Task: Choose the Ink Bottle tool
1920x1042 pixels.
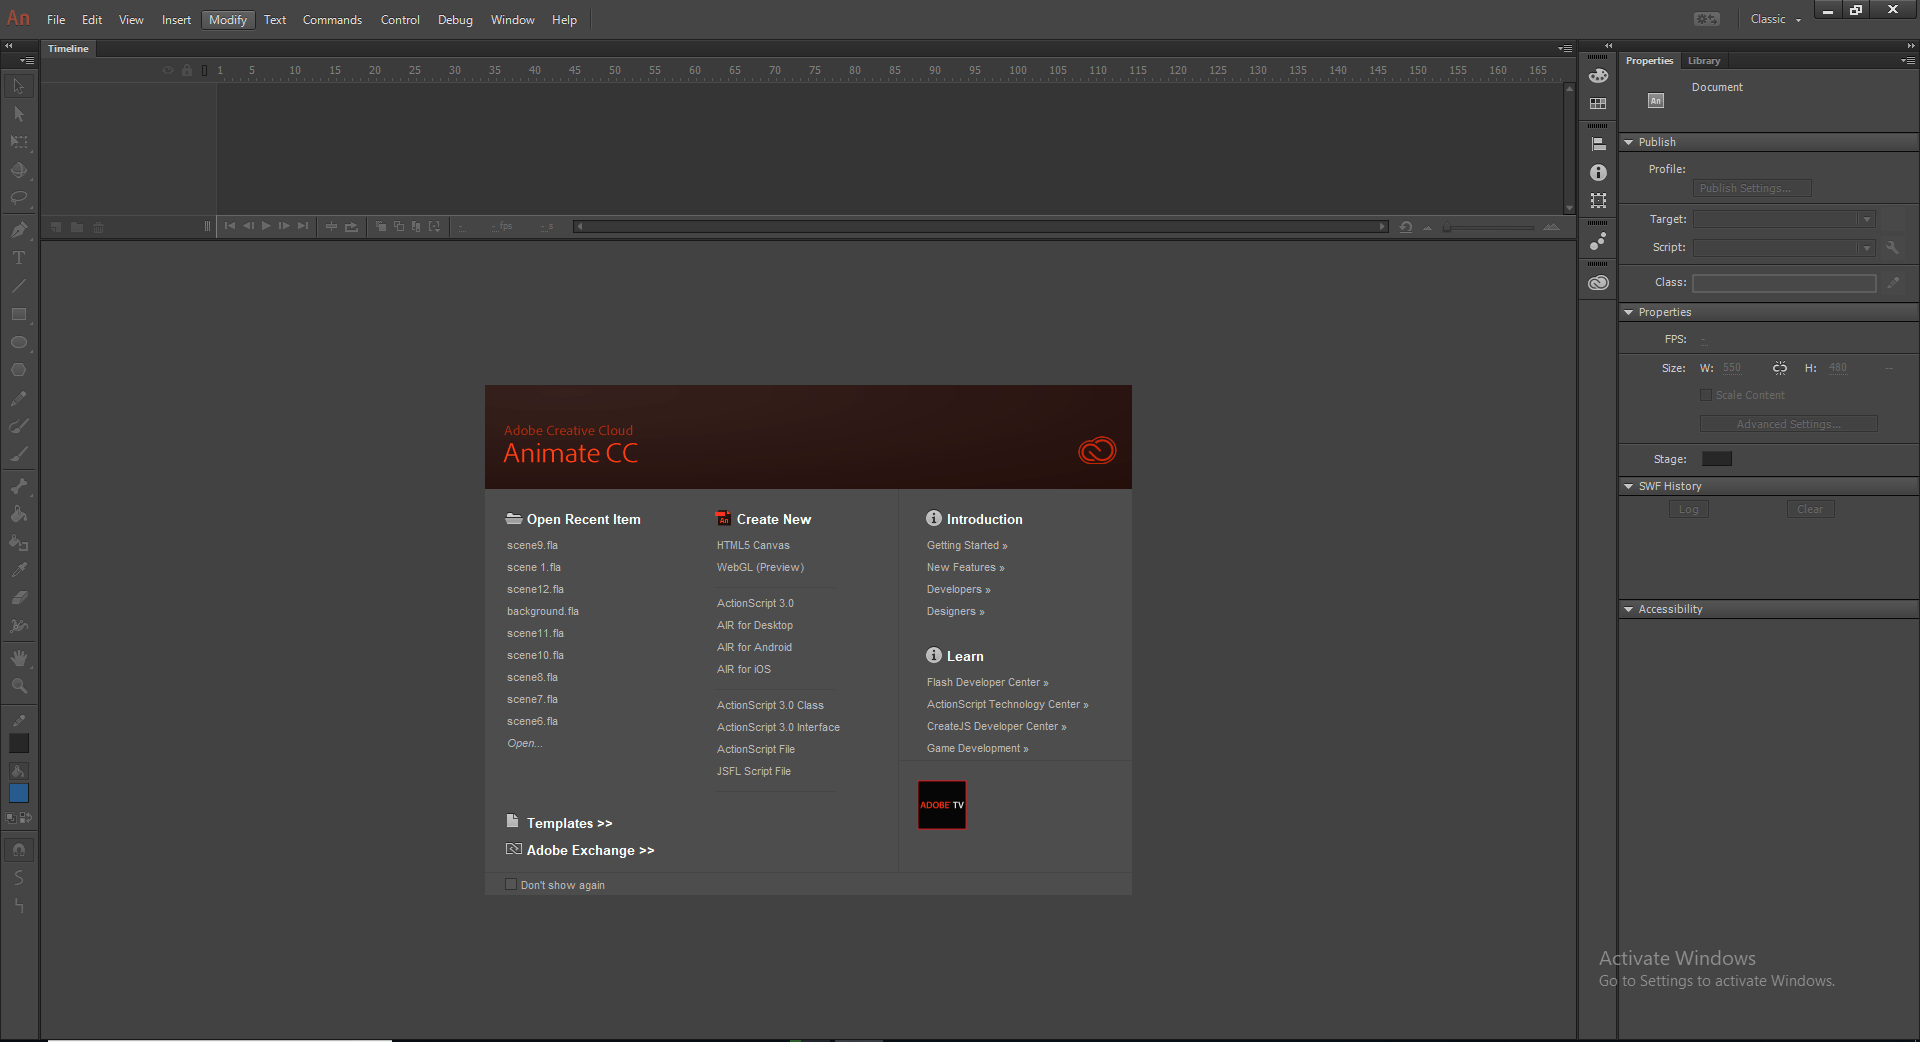Action: click(19, 542)
